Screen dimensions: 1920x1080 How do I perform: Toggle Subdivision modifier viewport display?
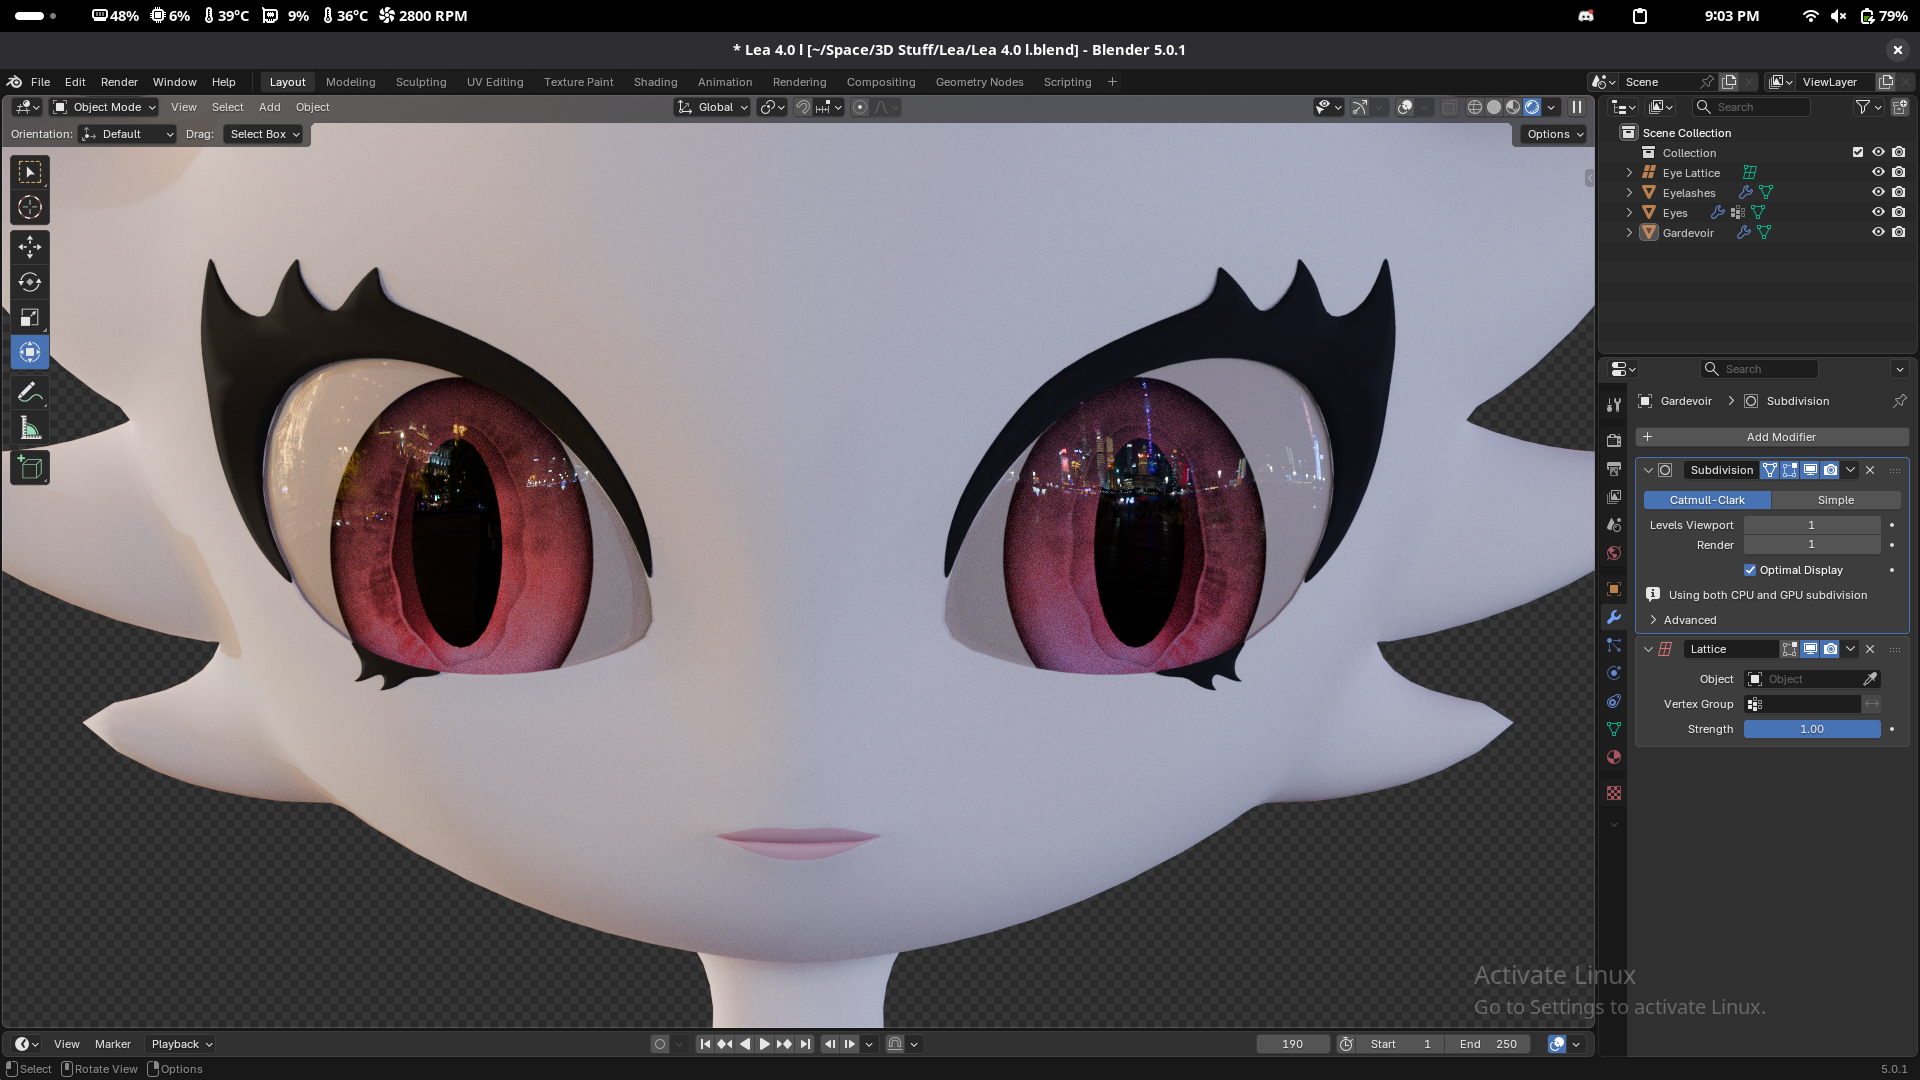coord(1810,470)
